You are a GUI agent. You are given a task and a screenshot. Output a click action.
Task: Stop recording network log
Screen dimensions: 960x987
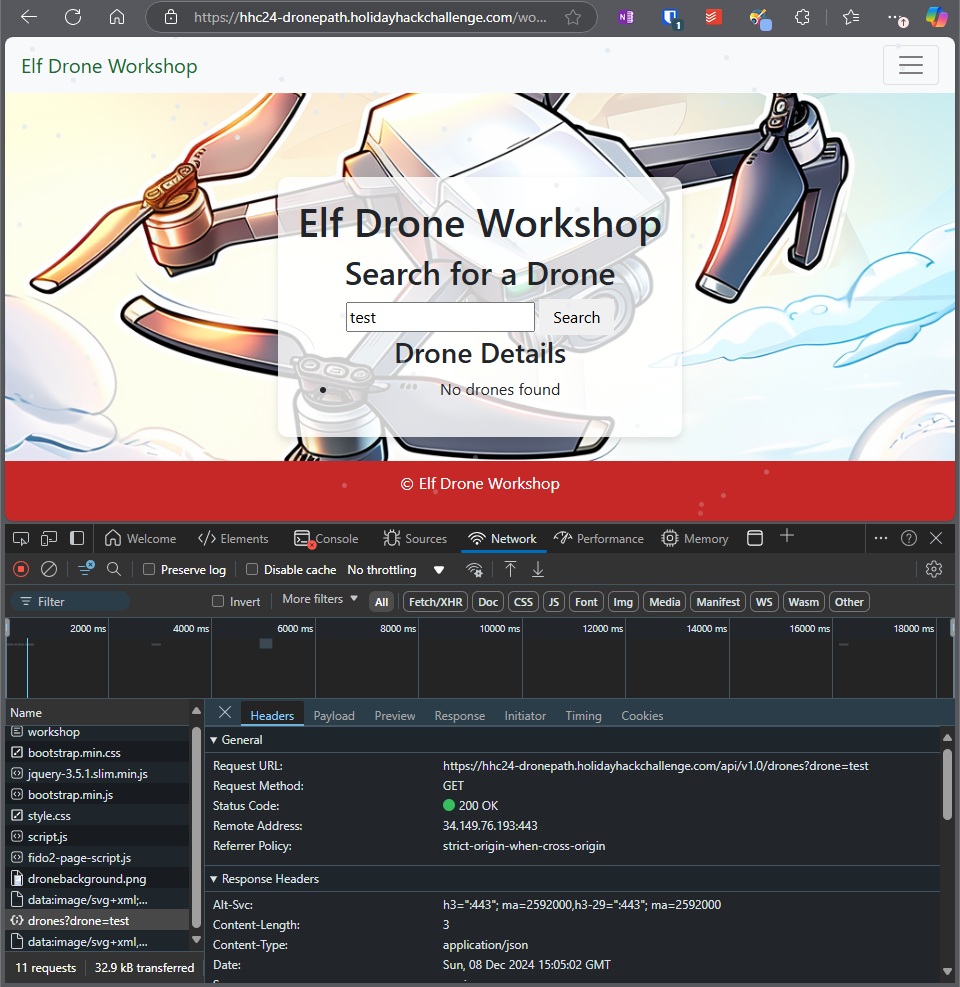21,569
